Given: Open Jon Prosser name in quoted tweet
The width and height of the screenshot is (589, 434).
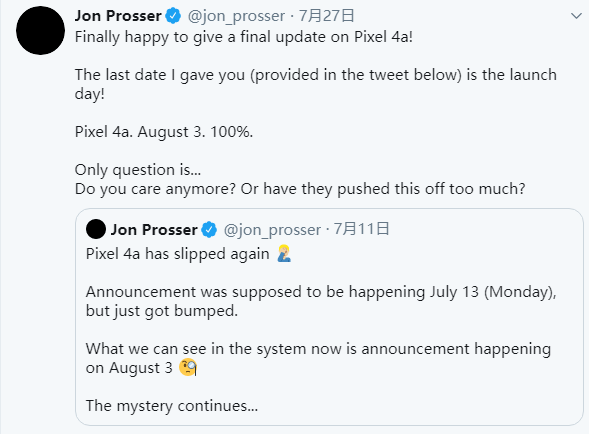Looking at the screenshot, I should click(154, 230).
